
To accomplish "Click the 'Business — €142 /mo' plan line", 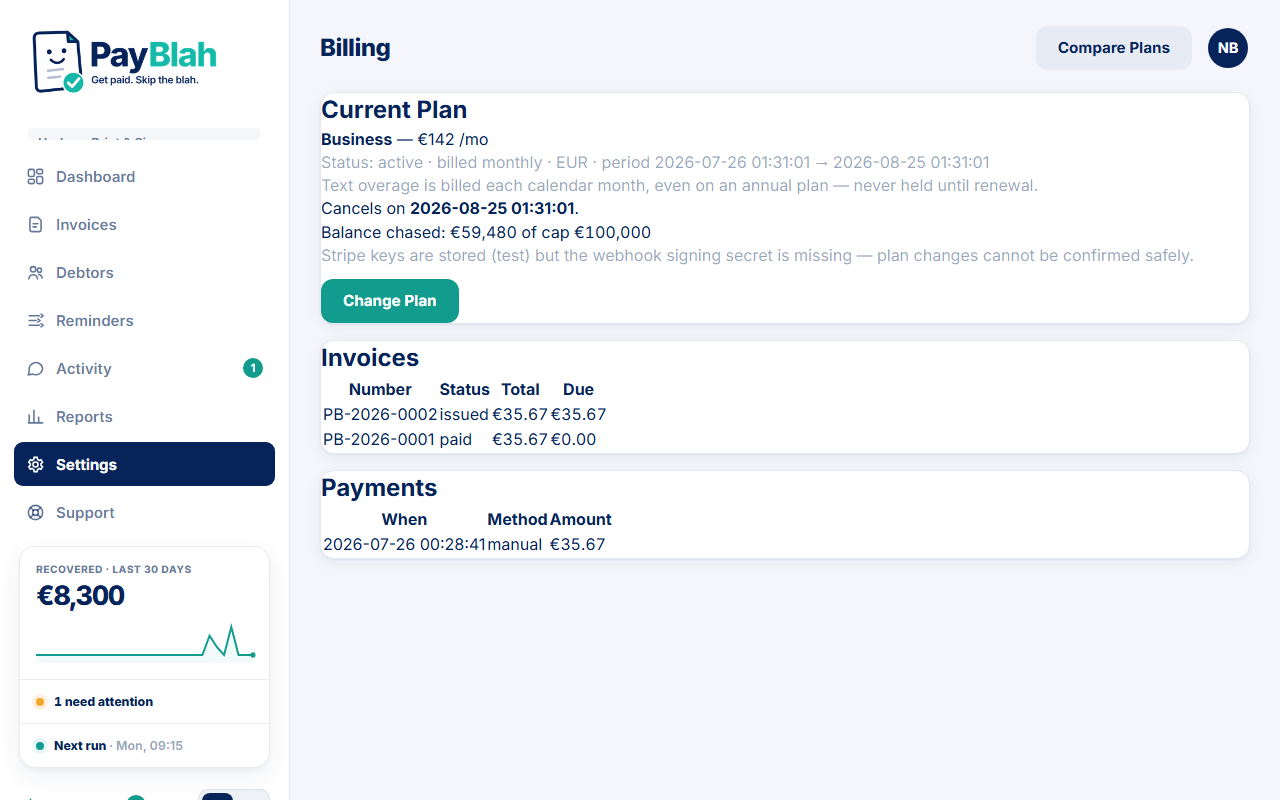I will point(405,139).
